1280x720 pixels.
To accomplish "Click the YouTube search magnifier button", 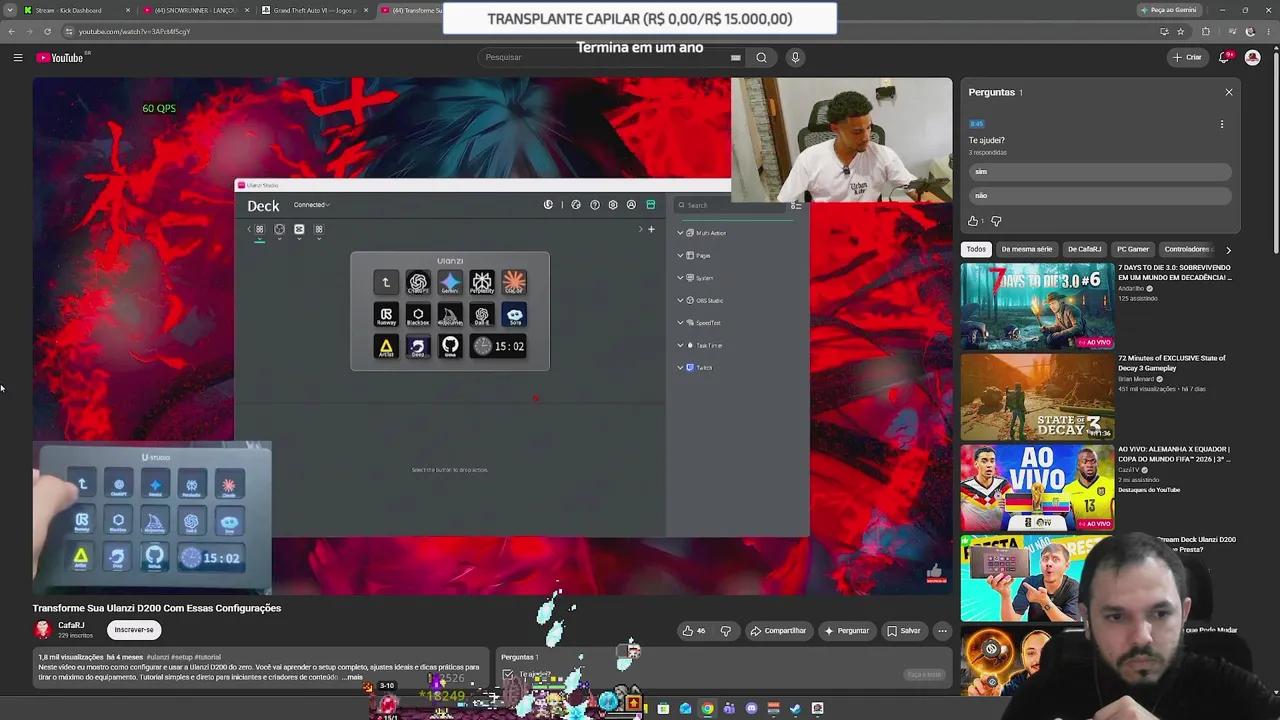I will [761, 57].
